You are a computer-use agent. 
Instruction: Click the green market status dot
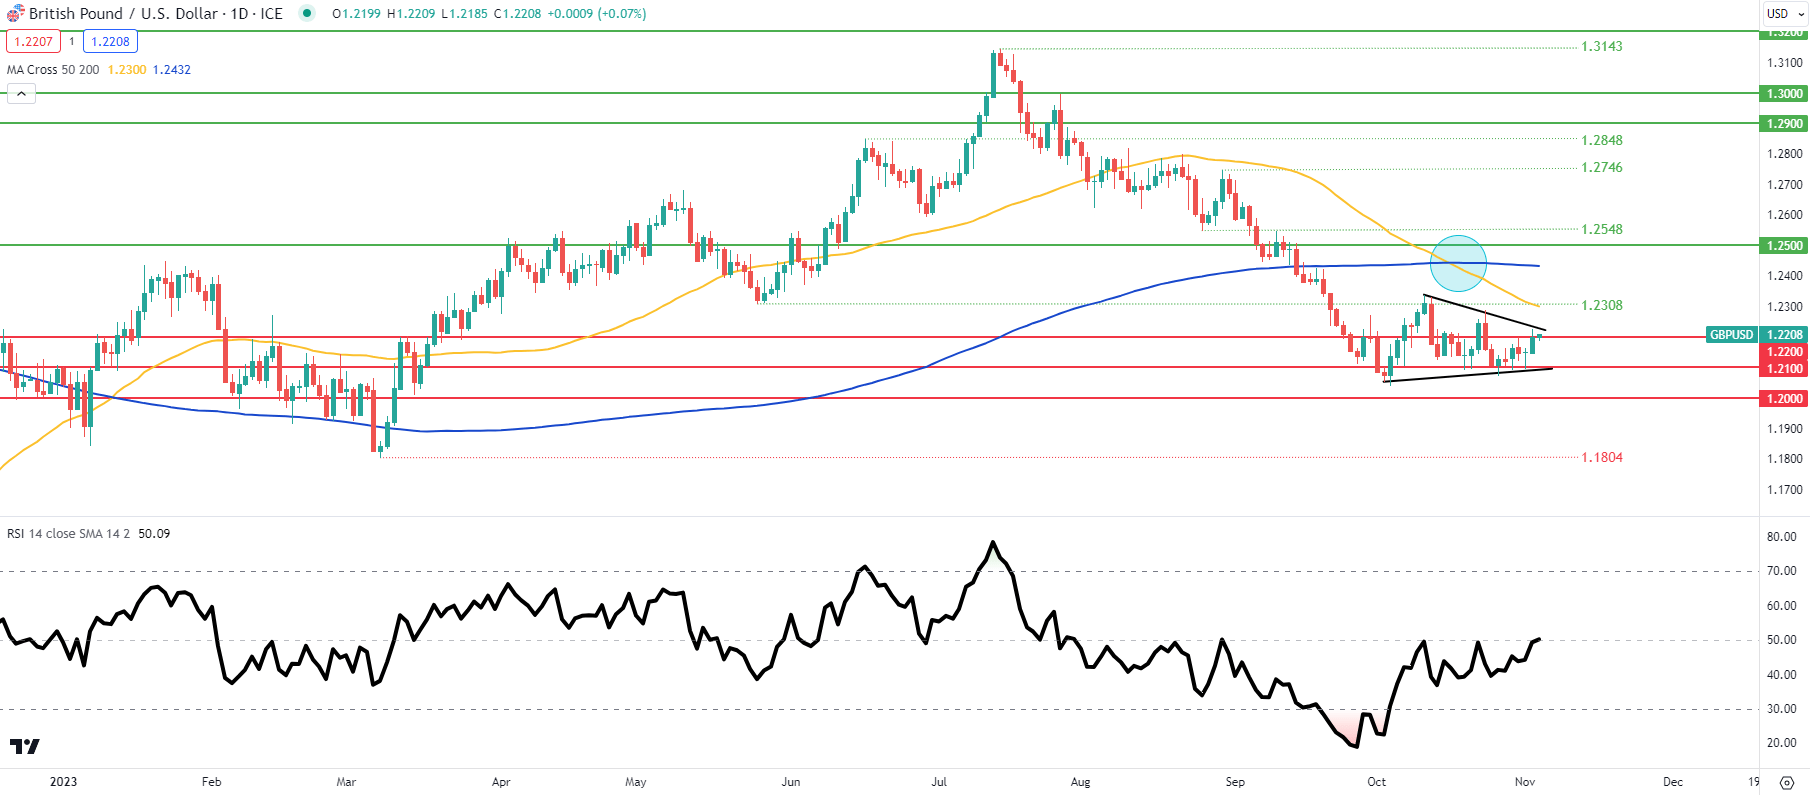pyautogui.click(x=306, y=13)
